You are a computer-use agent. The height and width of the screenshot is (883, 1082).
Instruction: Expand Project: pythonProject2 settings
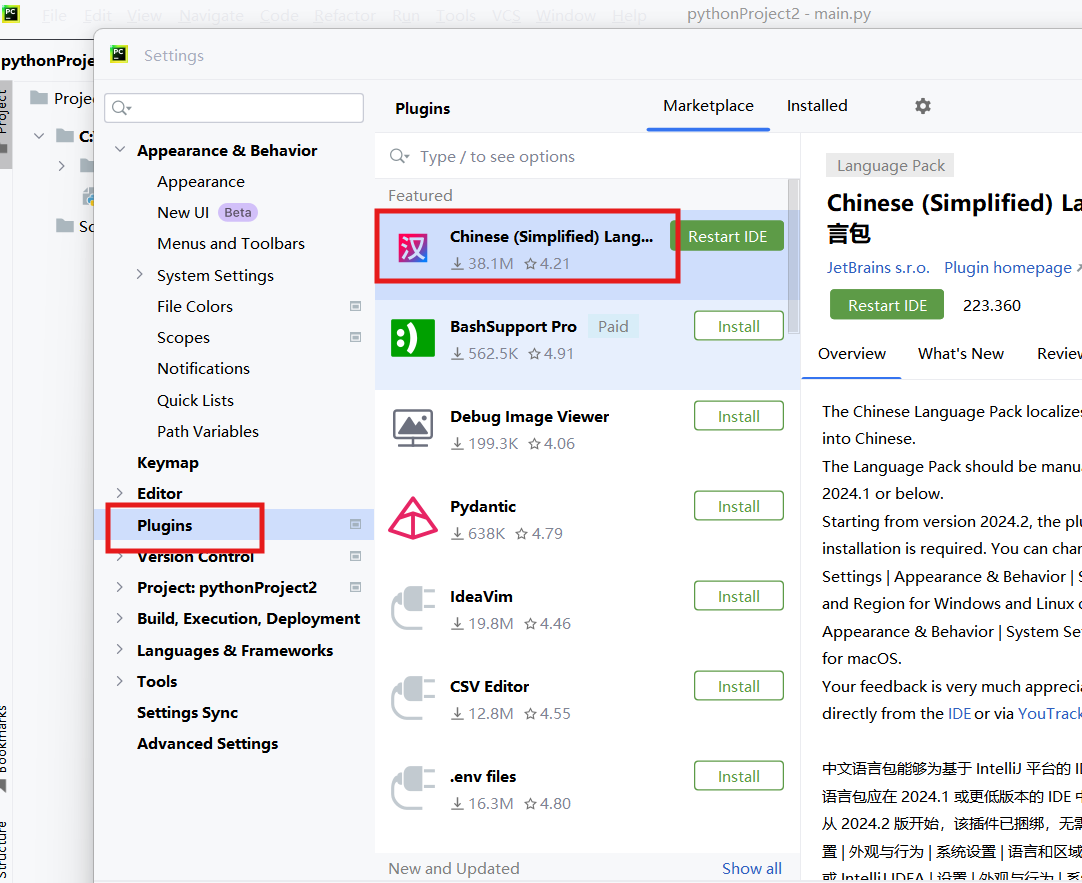[x=120, y=587]
